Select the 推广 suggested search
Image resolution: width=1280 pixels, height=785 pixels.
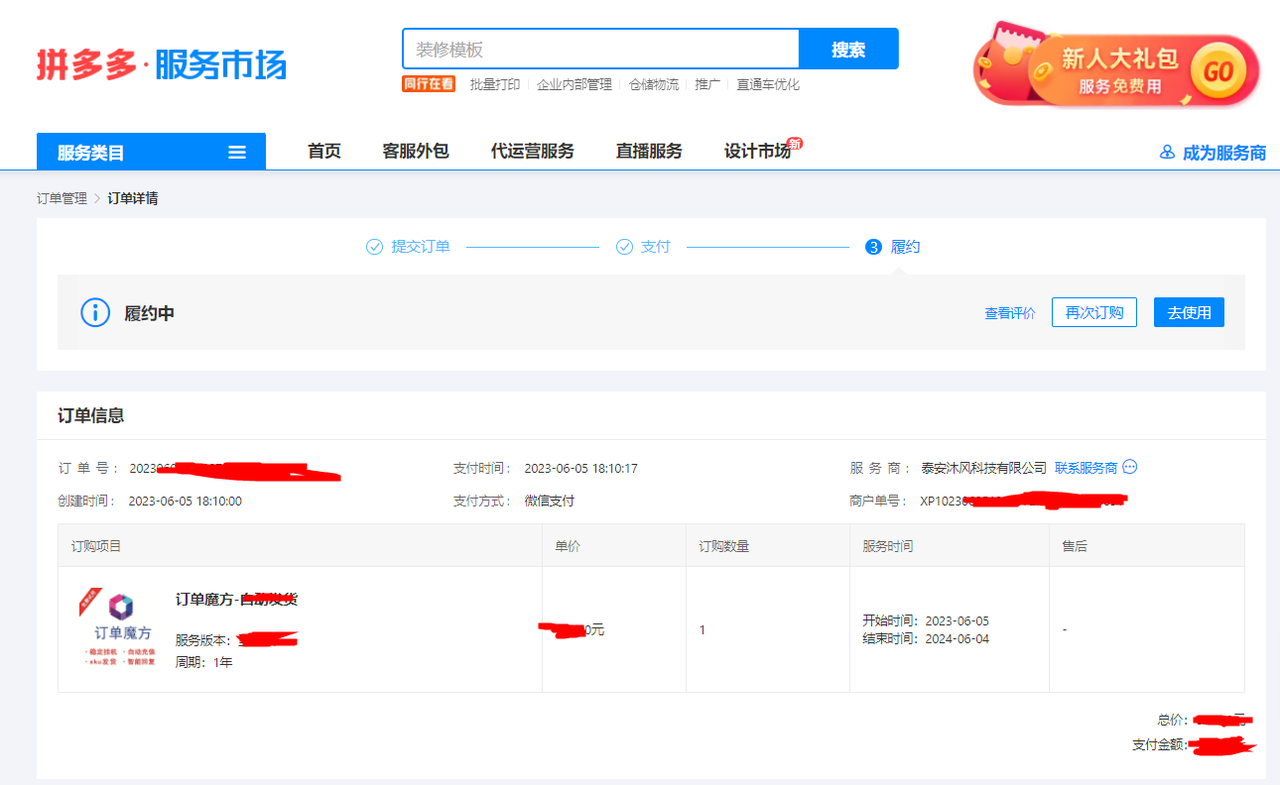click(708, 85)
